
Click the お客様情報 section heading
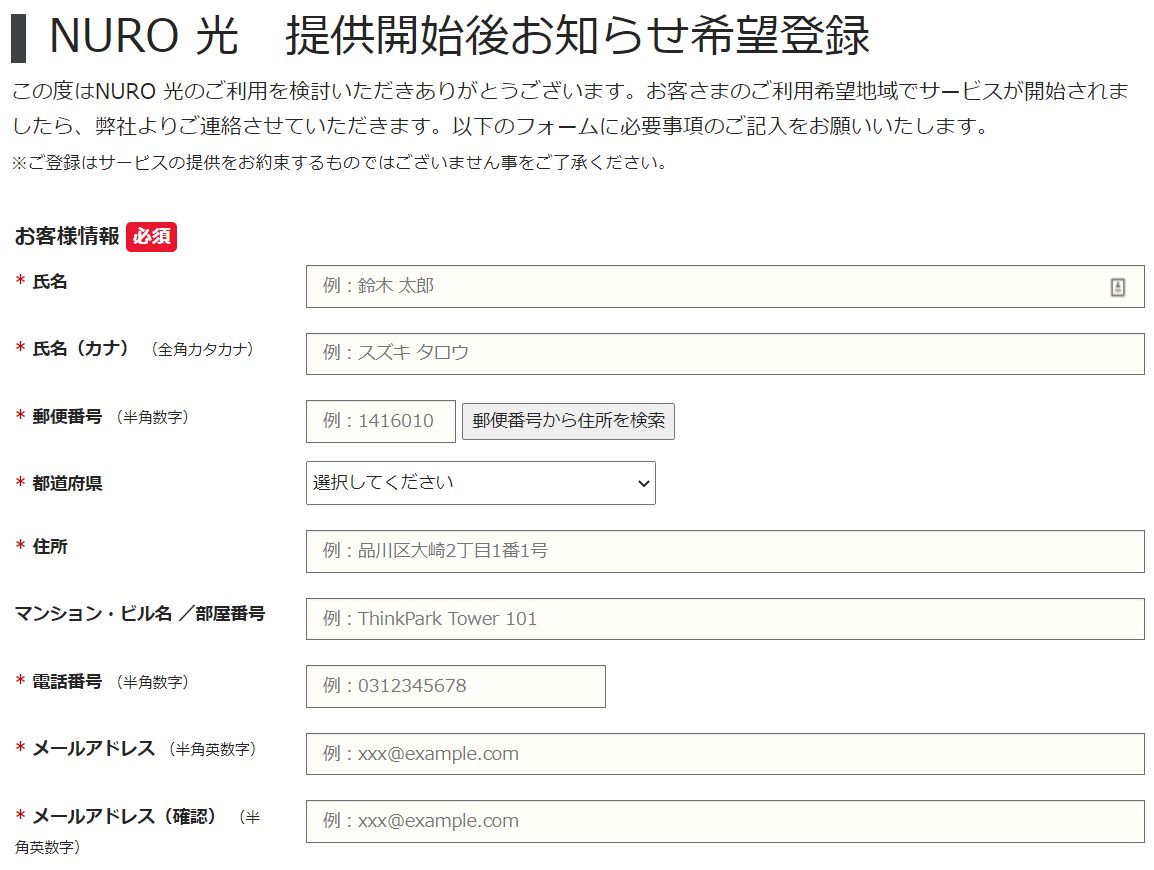[66, 236]
